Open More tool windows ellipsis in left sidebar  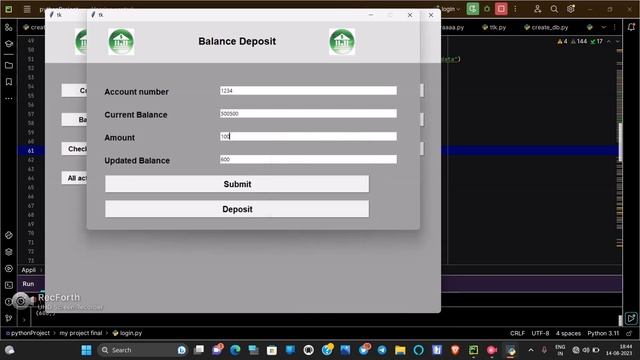(x=9, y=98)
